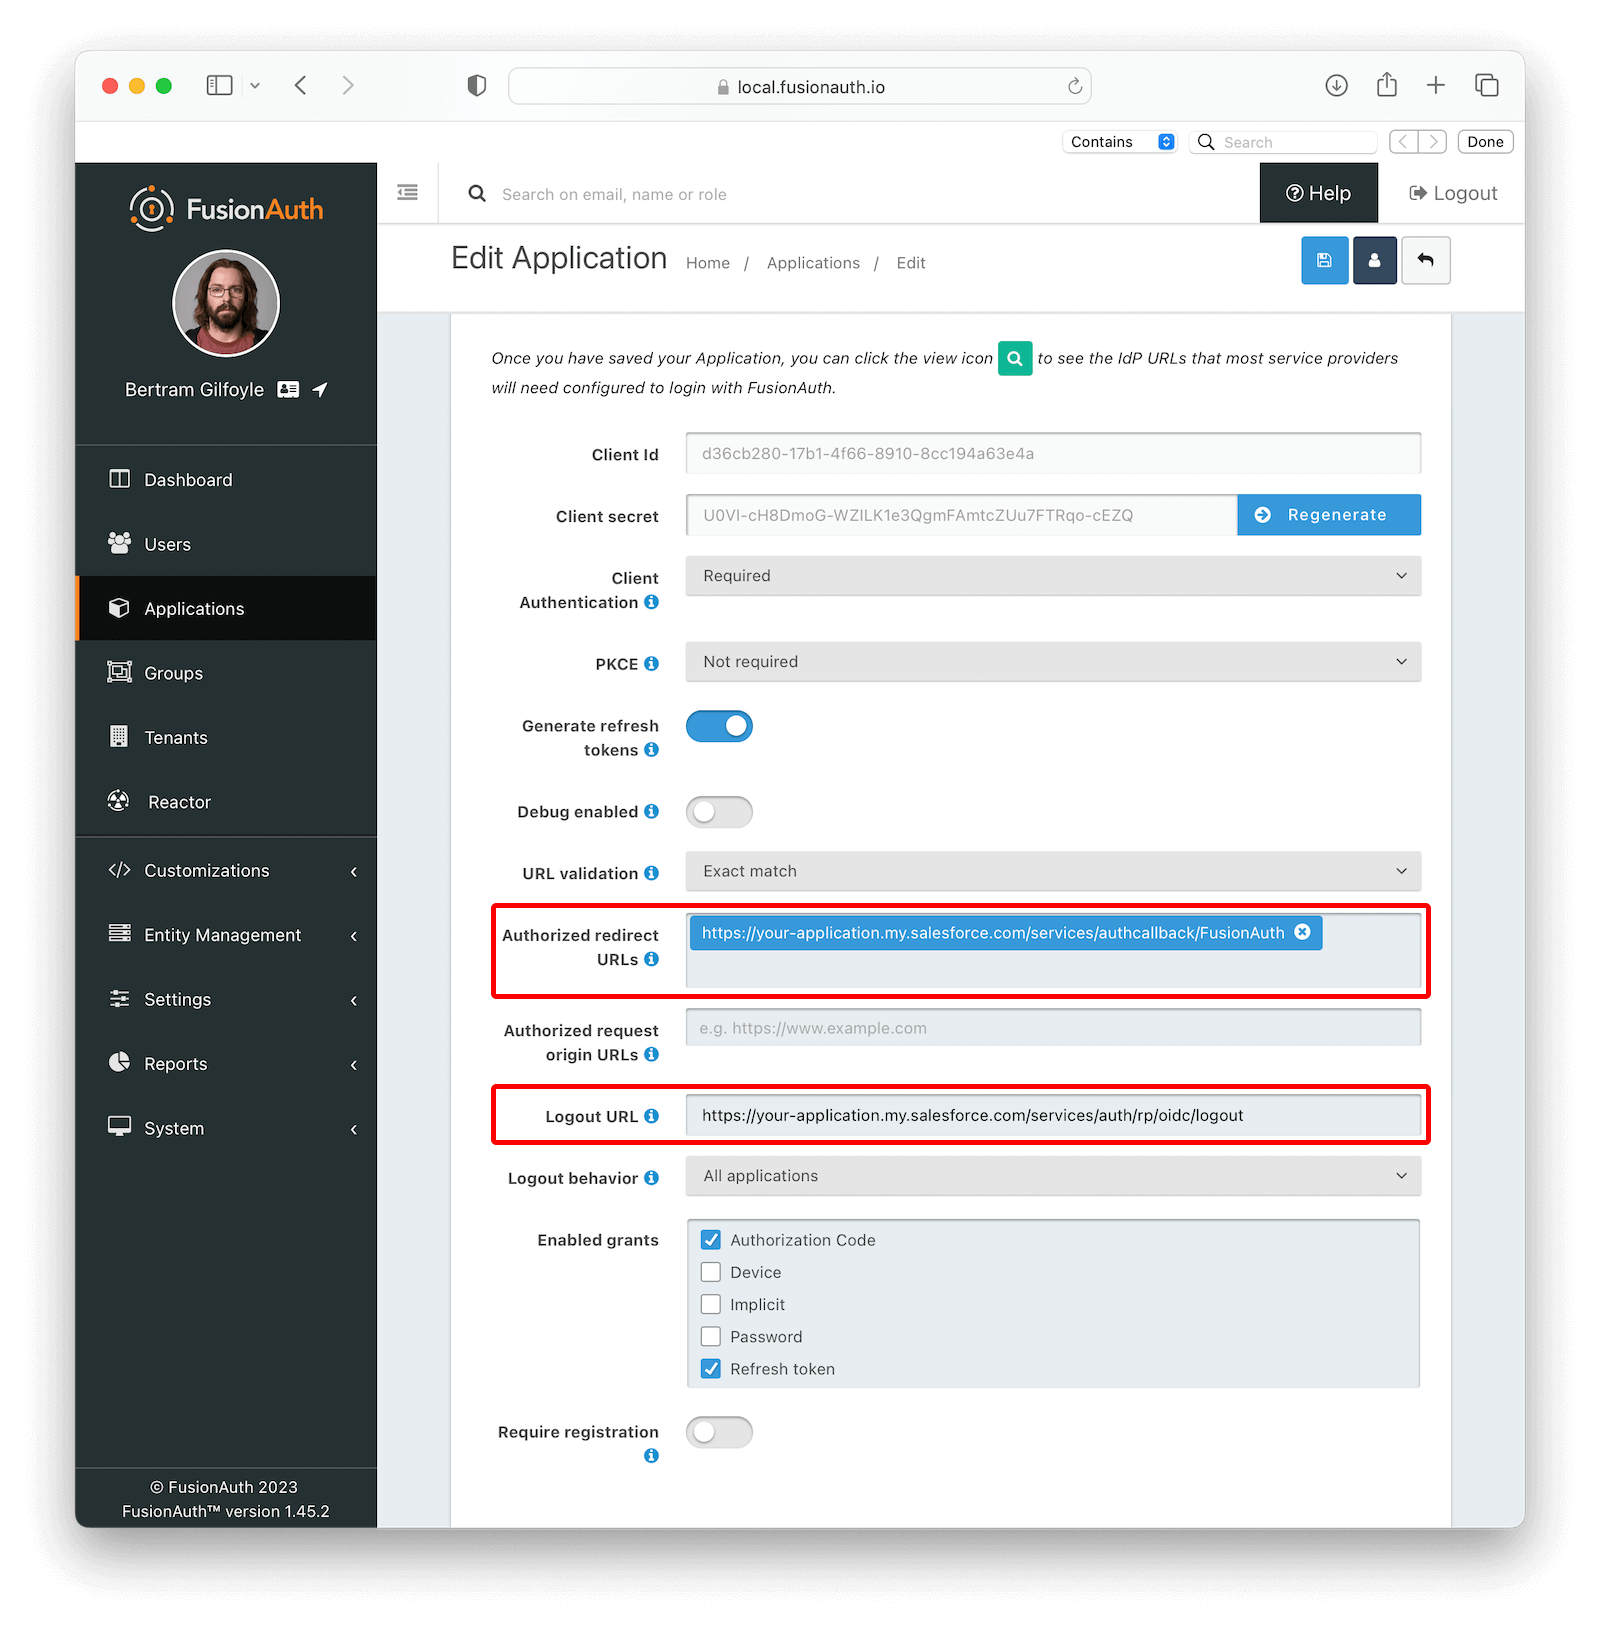Open Users in the sidebar
The image size is (1600, 1627).
click(x=226, y=544)
